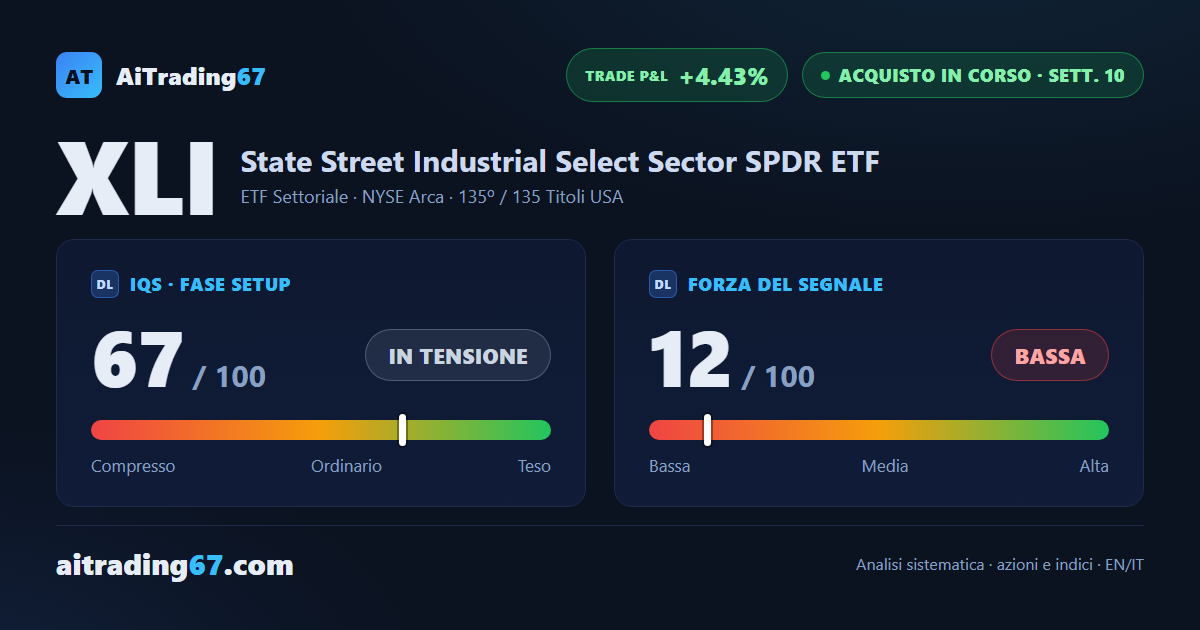Viewport: 1200px width, 630px height.
Task: Open the aitrading67.com link
Action: (175, 566)
